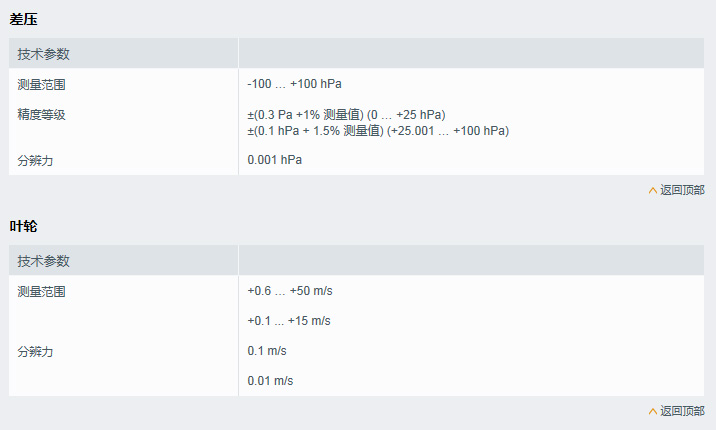Click 分辨力 label in the 叶轮 table
Image resolution: width=716 pixels, height=430 pixels.
pos(35,351)
